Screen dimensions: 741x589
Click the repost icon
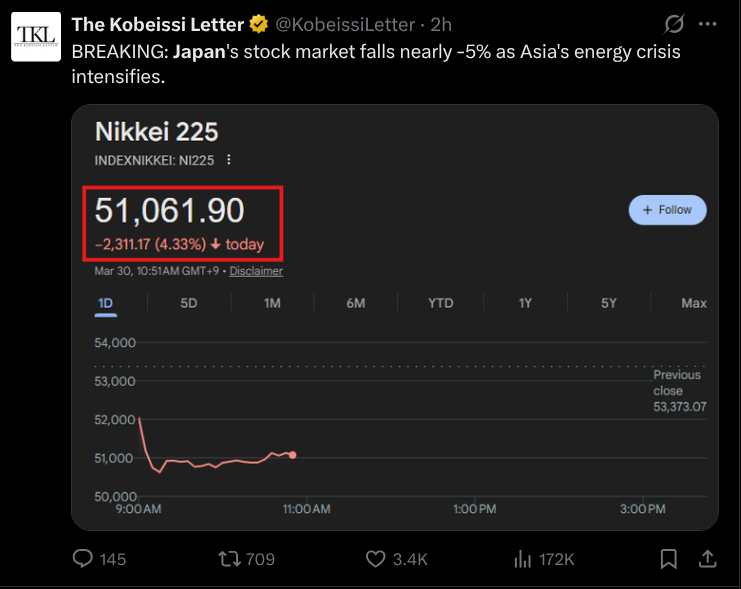click(x=229, y=559)
